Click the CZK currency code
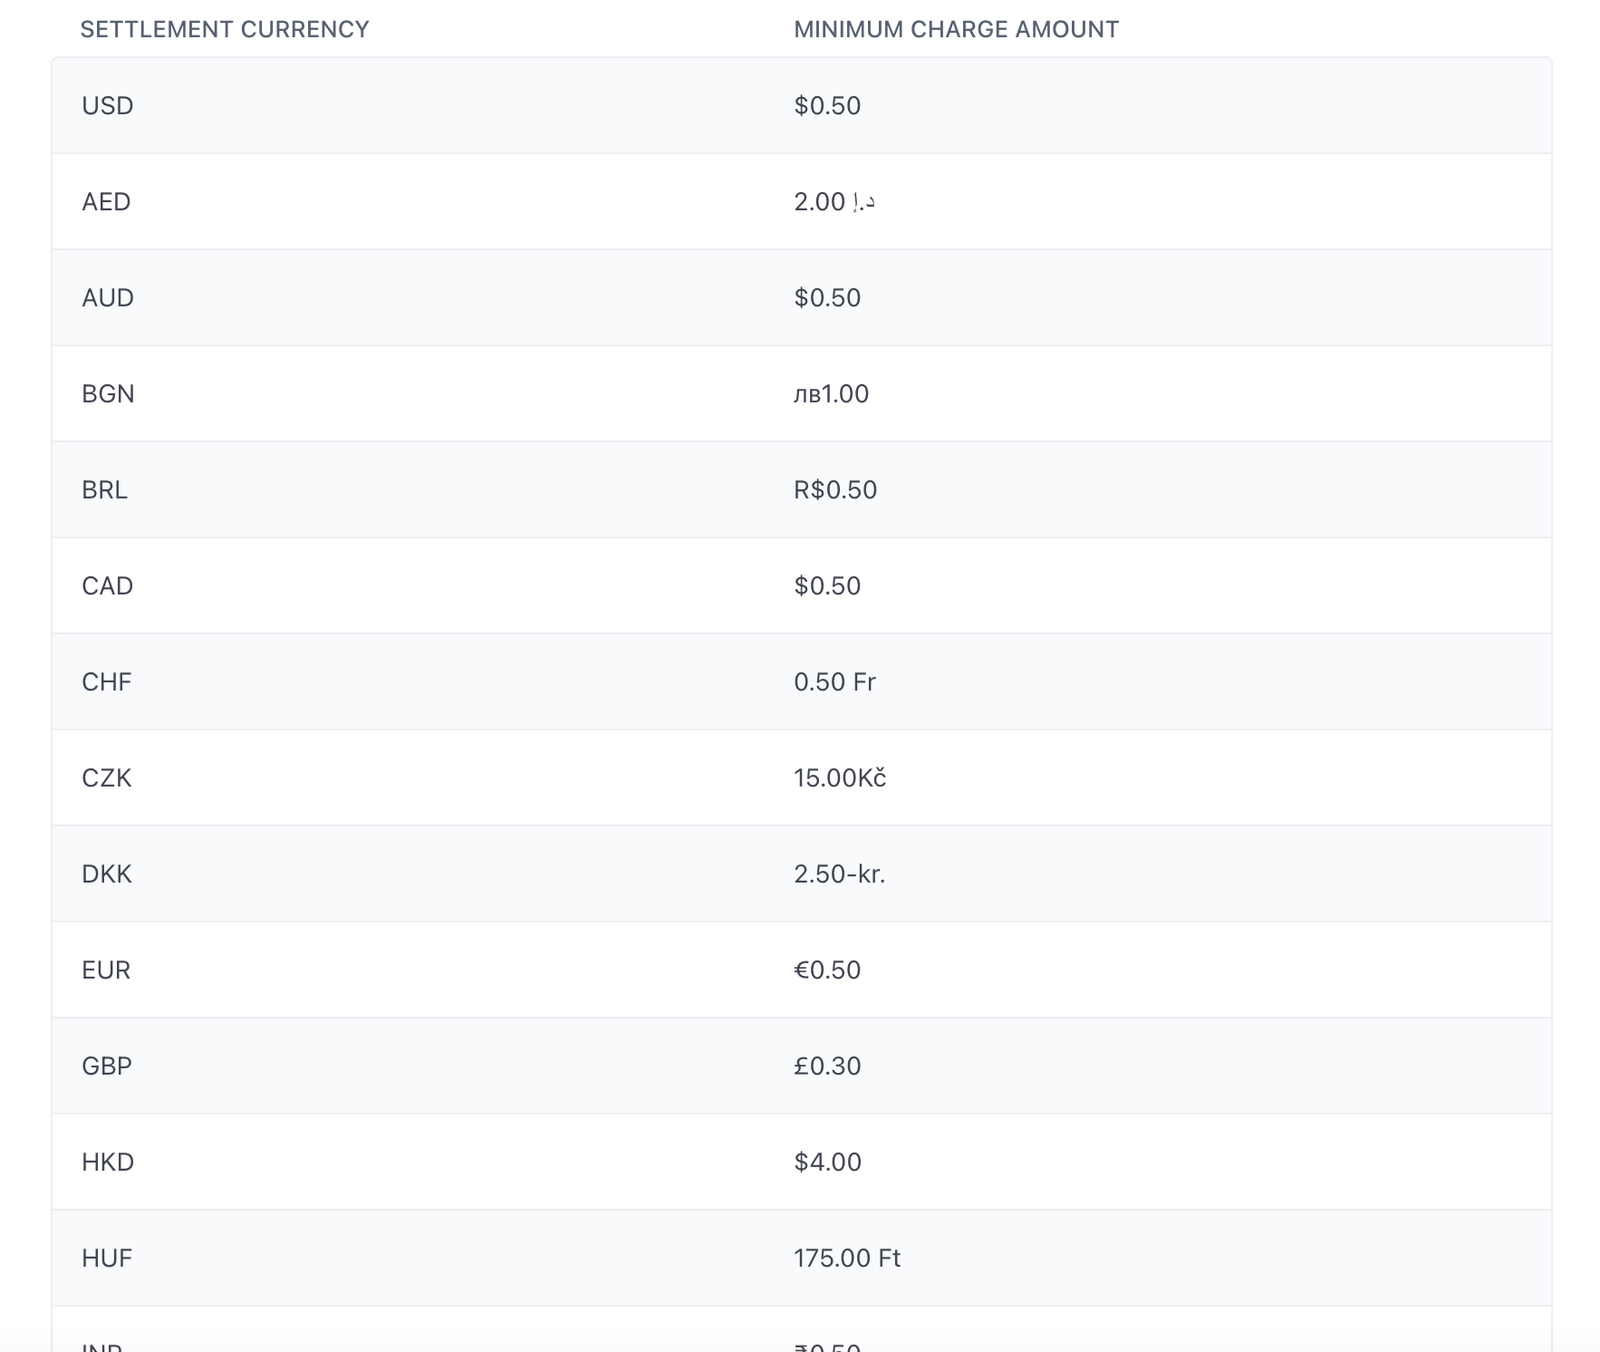This screenshot has height=1352, width=1600. point(106,778)
